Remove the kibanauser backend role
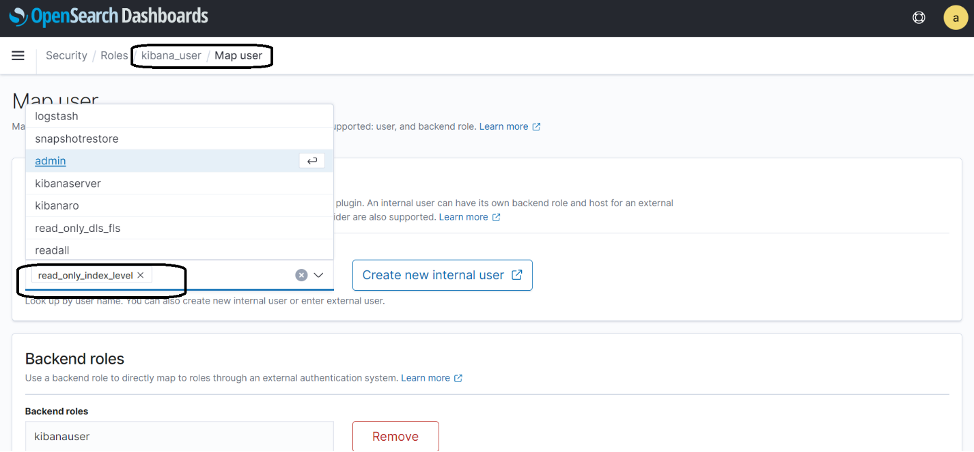The height and width of the screenshot is (452, 974). (x=395, y=436)
